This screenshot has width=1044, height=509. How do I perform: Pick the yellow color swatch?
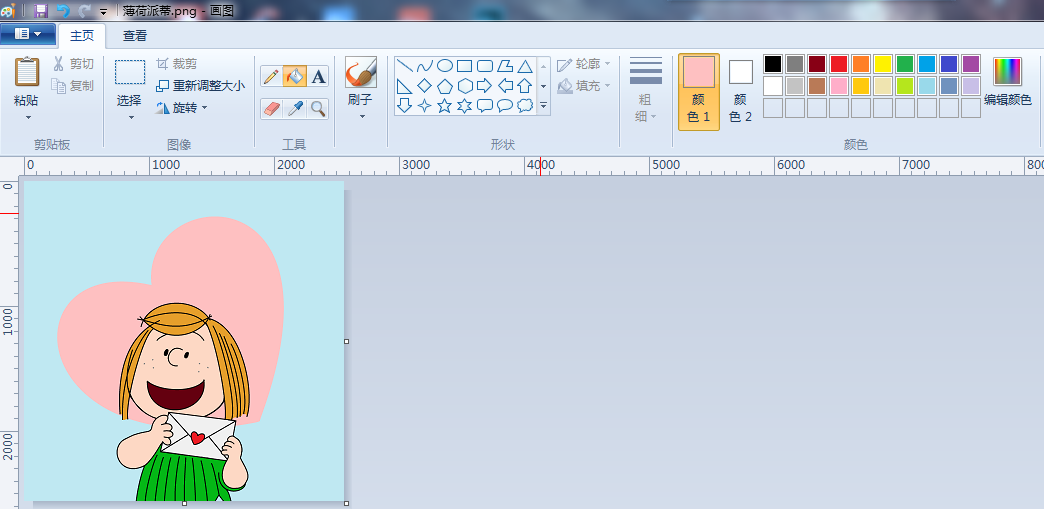tap(883, 64)
